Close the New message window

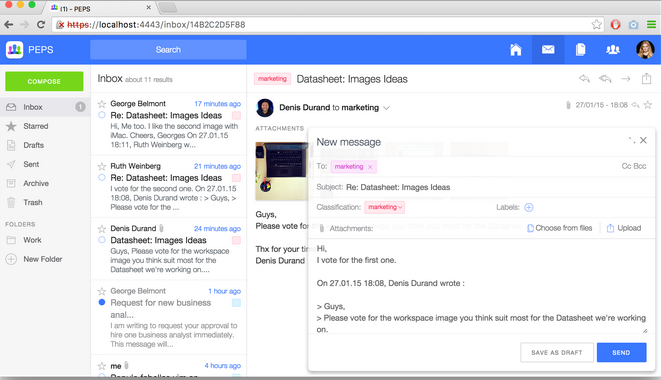point(643,140)
